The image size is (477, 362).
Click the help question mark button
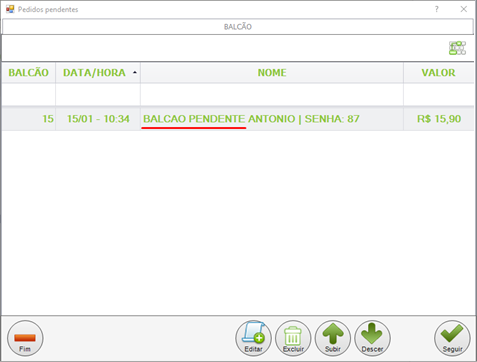coord(437,9)
